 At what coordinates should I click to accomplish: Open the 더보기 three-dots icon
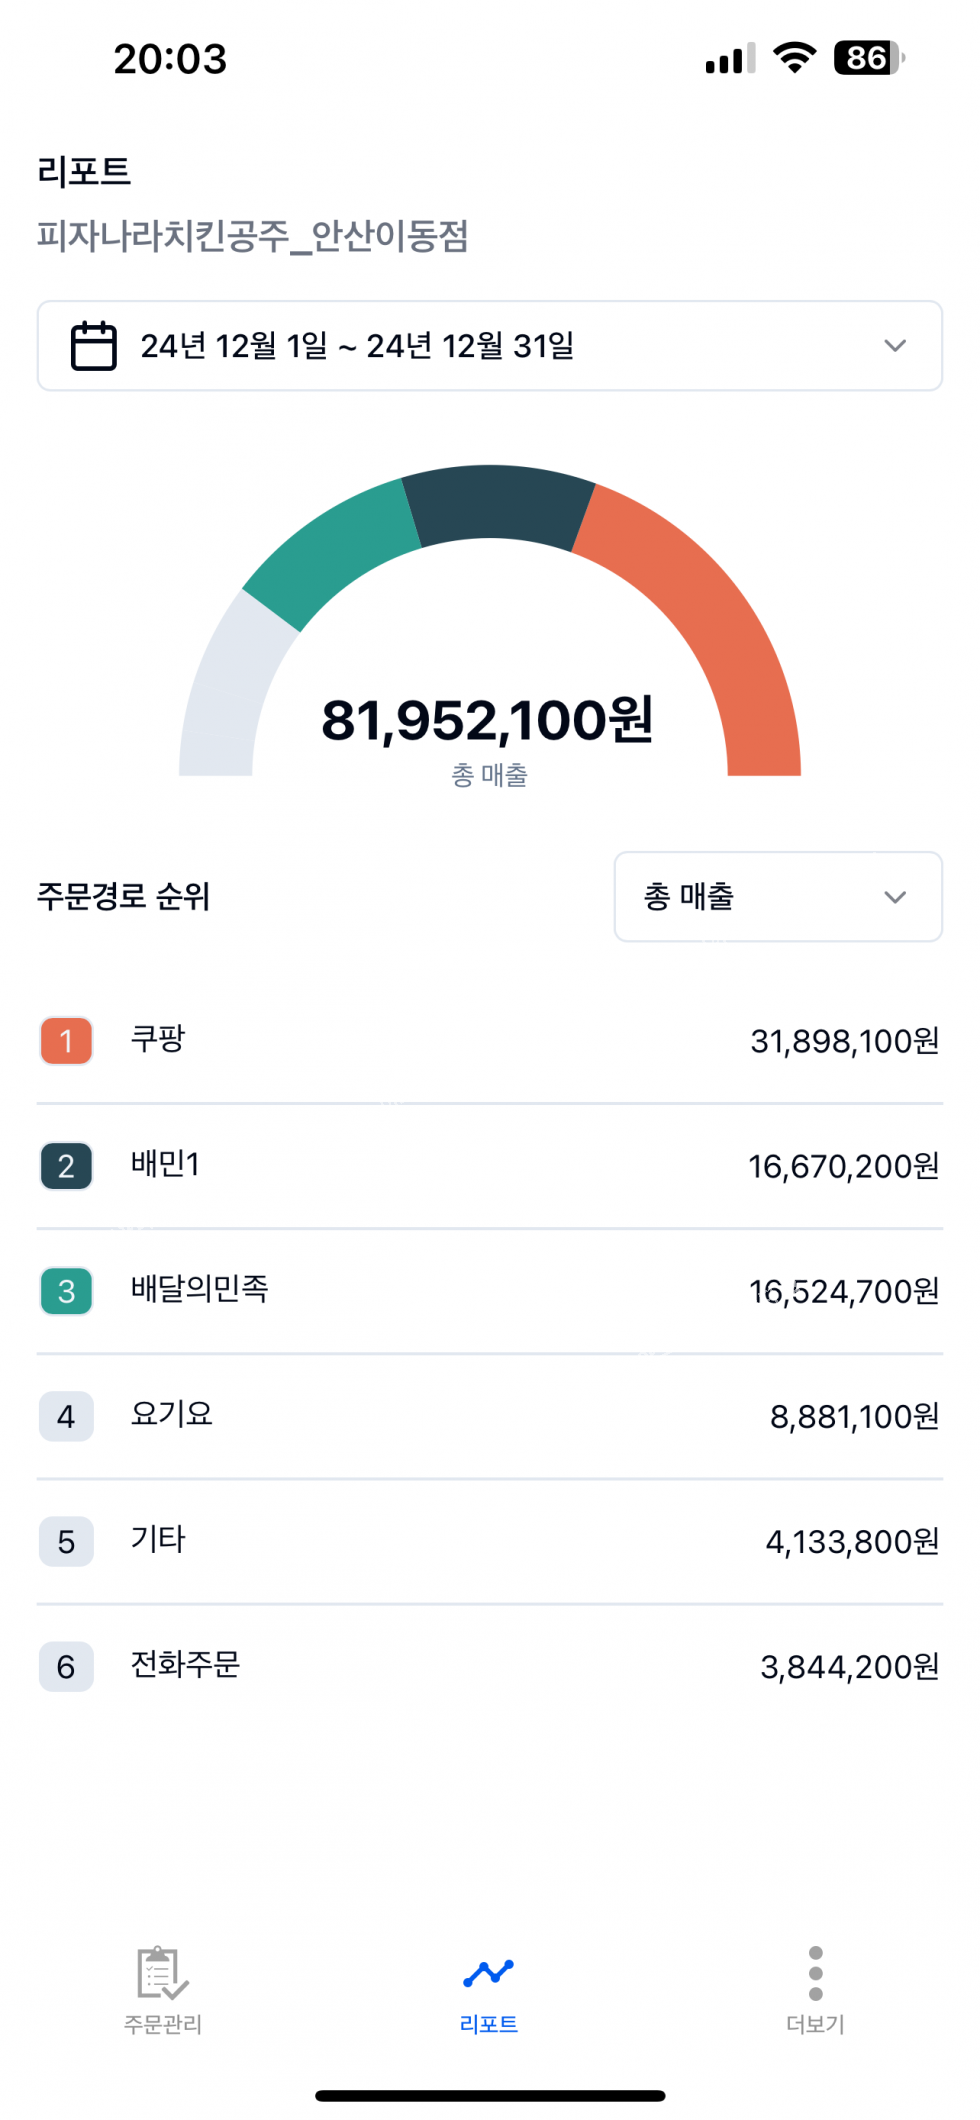(815, 1973)
